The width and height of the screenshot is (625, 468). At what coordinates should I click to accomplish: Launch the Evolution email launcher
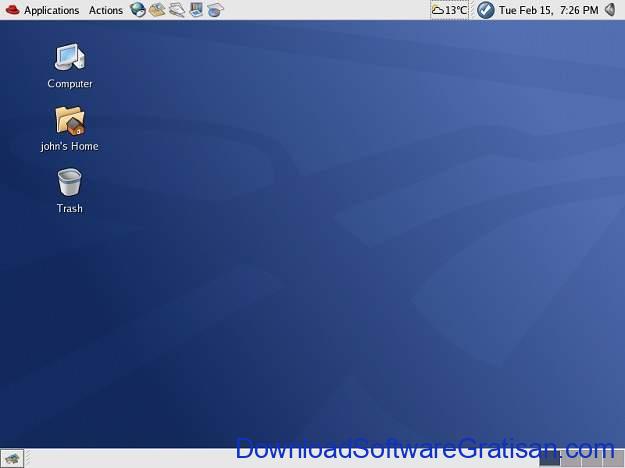[157, 10]
